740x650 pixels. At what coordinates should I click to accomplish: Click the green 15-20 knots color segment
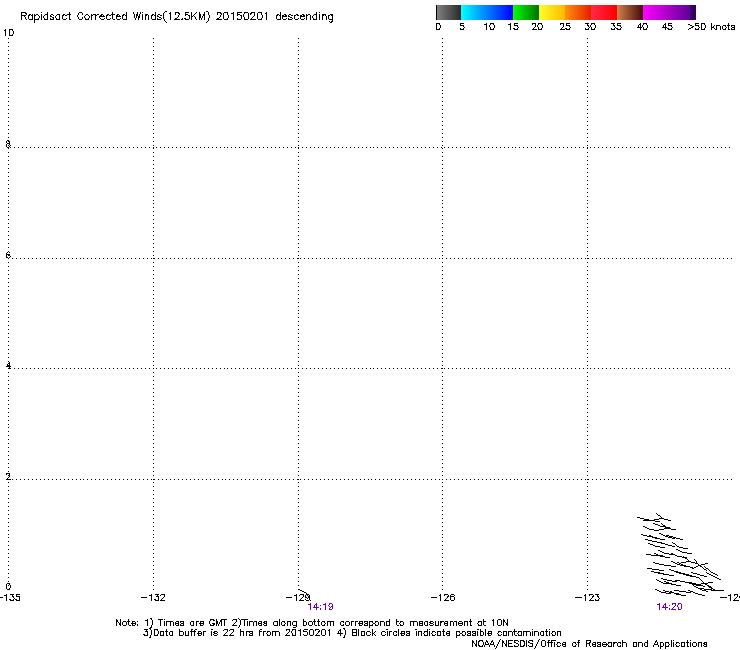coord(526,12)
